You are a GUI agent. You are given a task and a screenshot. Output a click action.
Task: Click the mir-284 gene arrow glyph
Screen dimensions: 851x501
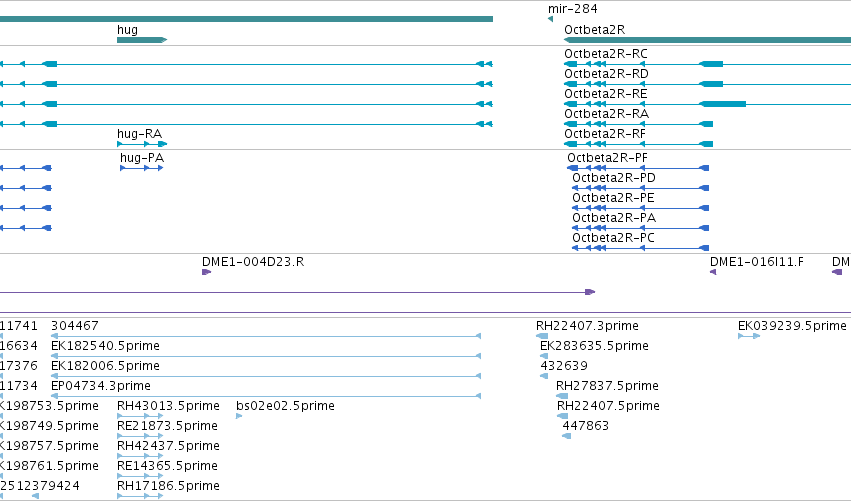(x=550, y=19)
